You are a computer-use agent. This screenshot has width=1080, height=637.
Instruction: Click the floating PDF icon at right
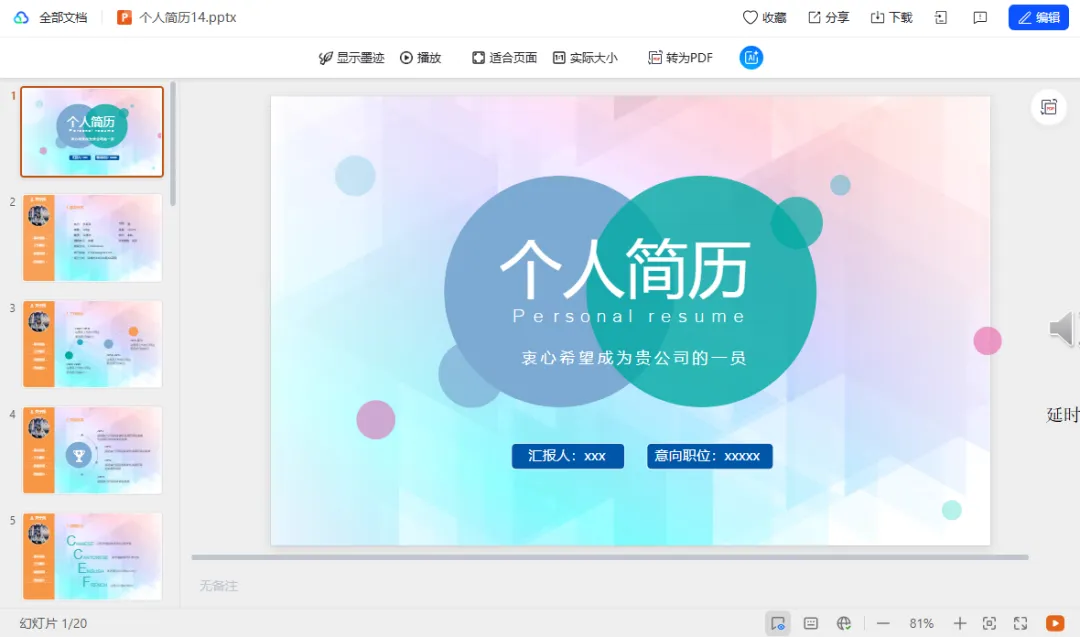tap(1048, 107)
